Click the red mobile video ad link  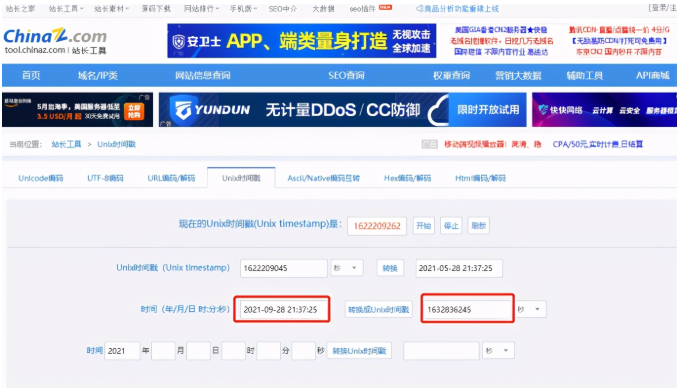pos(493,144)
